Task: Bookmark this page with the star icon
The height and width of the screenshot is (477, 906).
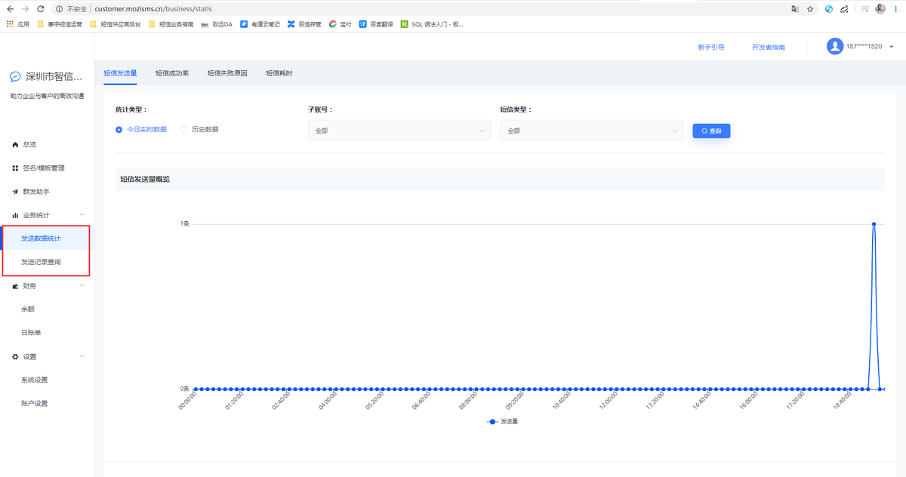Action: tap(810, 9)
